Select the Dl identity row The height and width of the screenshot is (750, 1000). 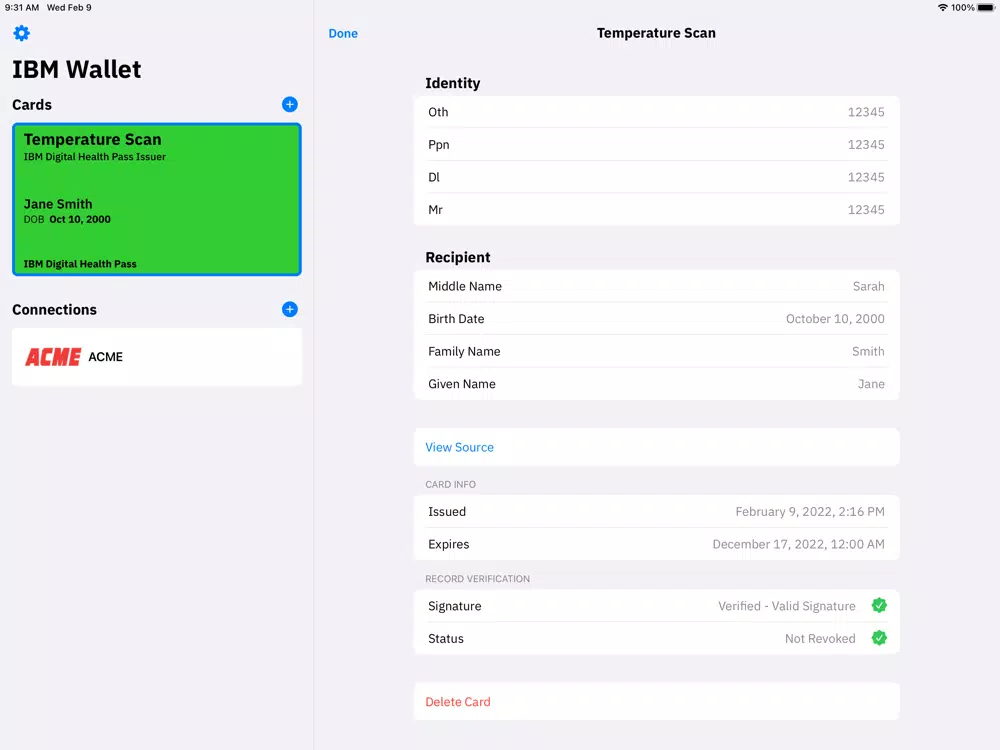656,177
